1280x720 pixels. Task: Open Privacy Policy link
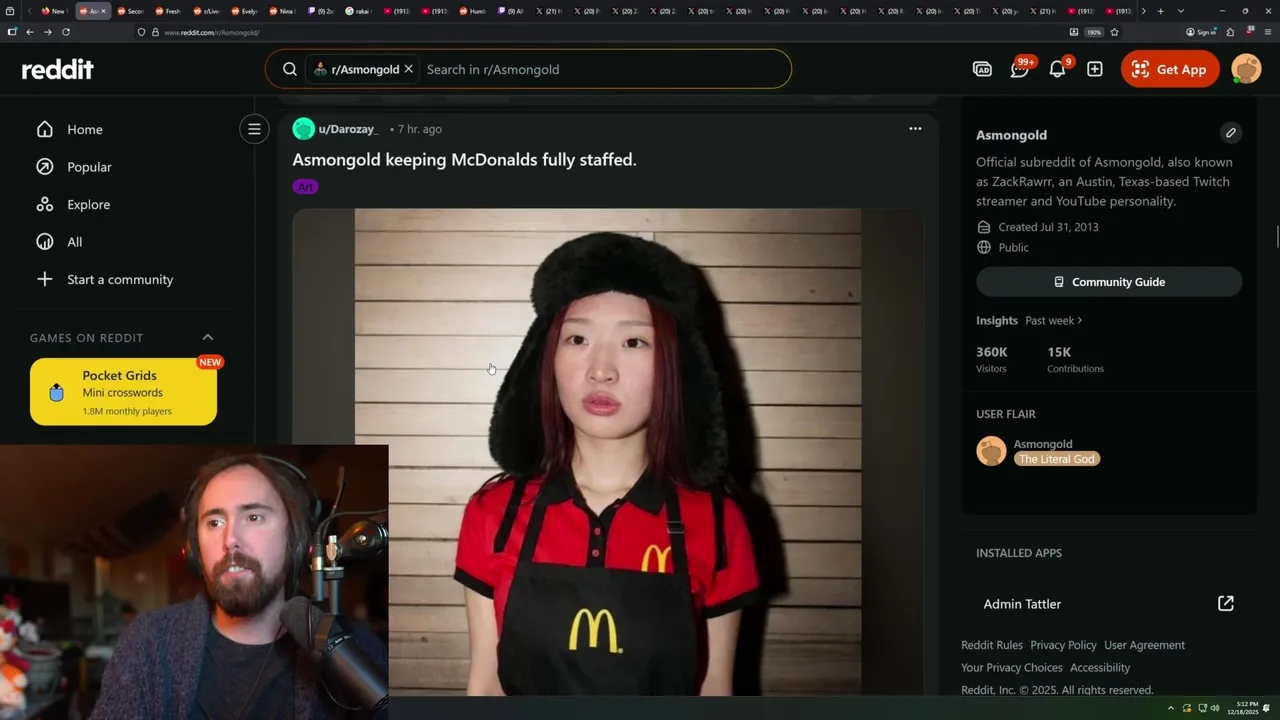(1063, 645)
